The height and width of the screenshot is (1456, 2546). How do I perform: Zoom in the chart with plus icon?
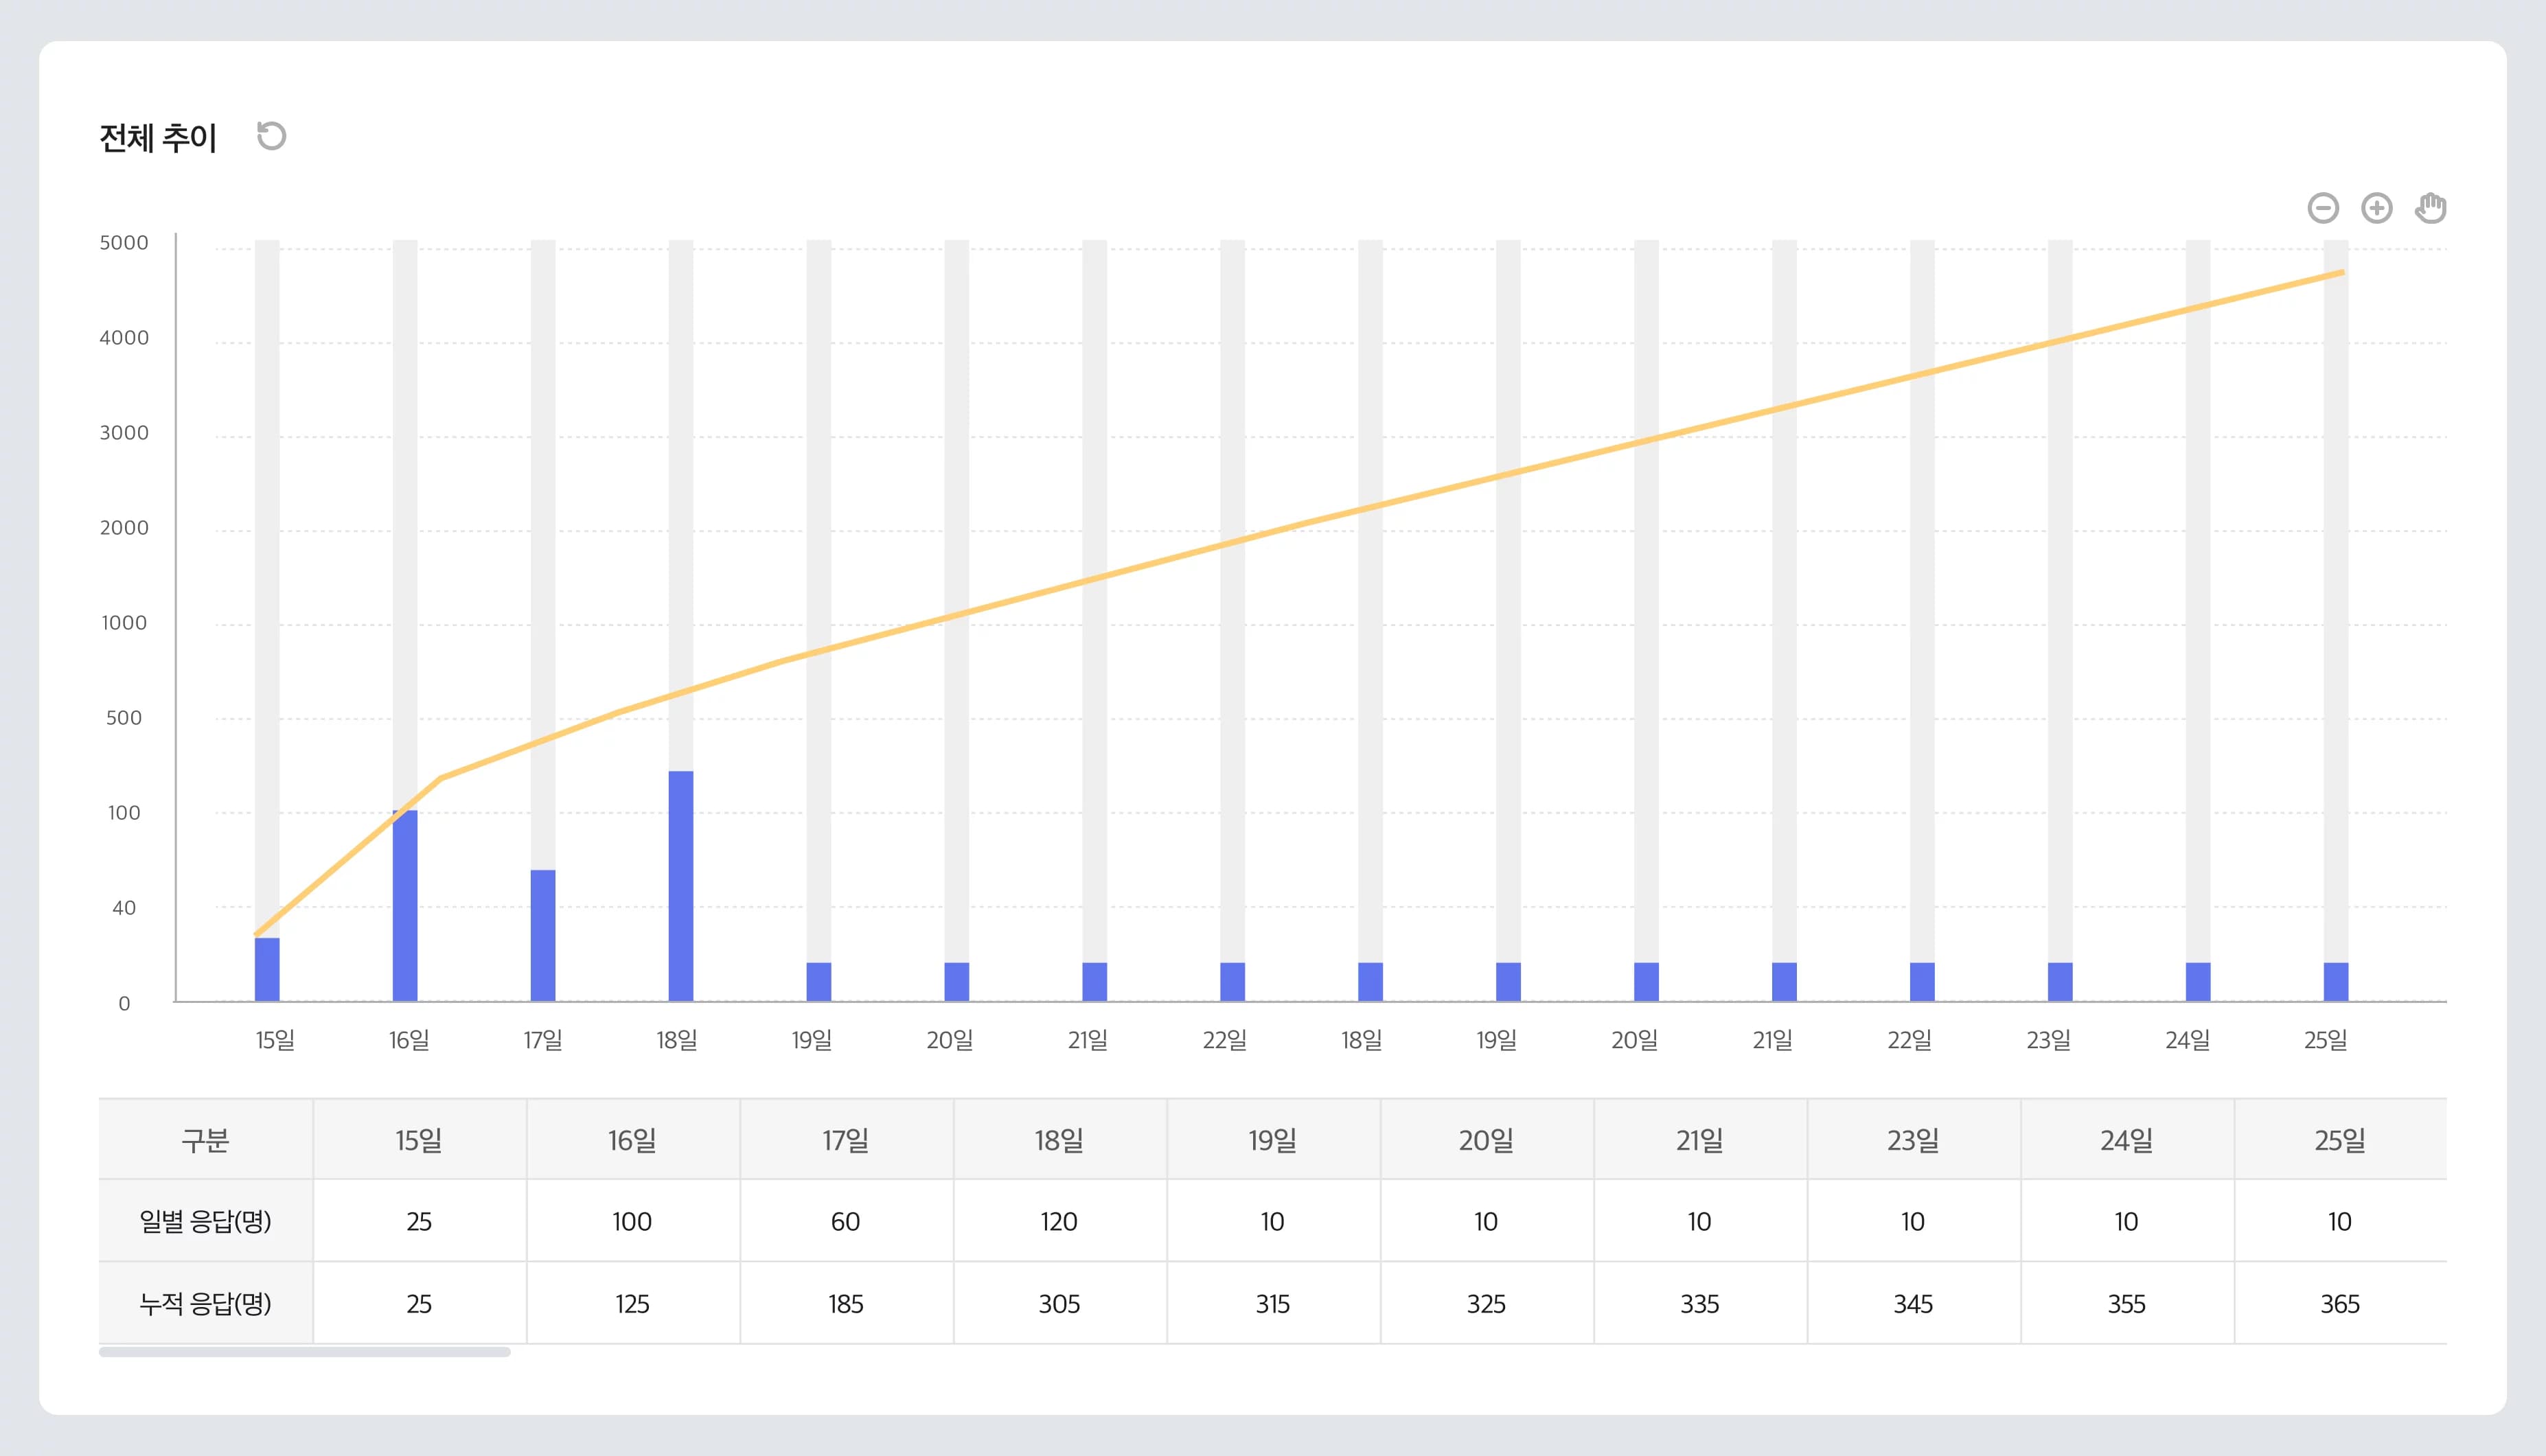[2376, 208]
